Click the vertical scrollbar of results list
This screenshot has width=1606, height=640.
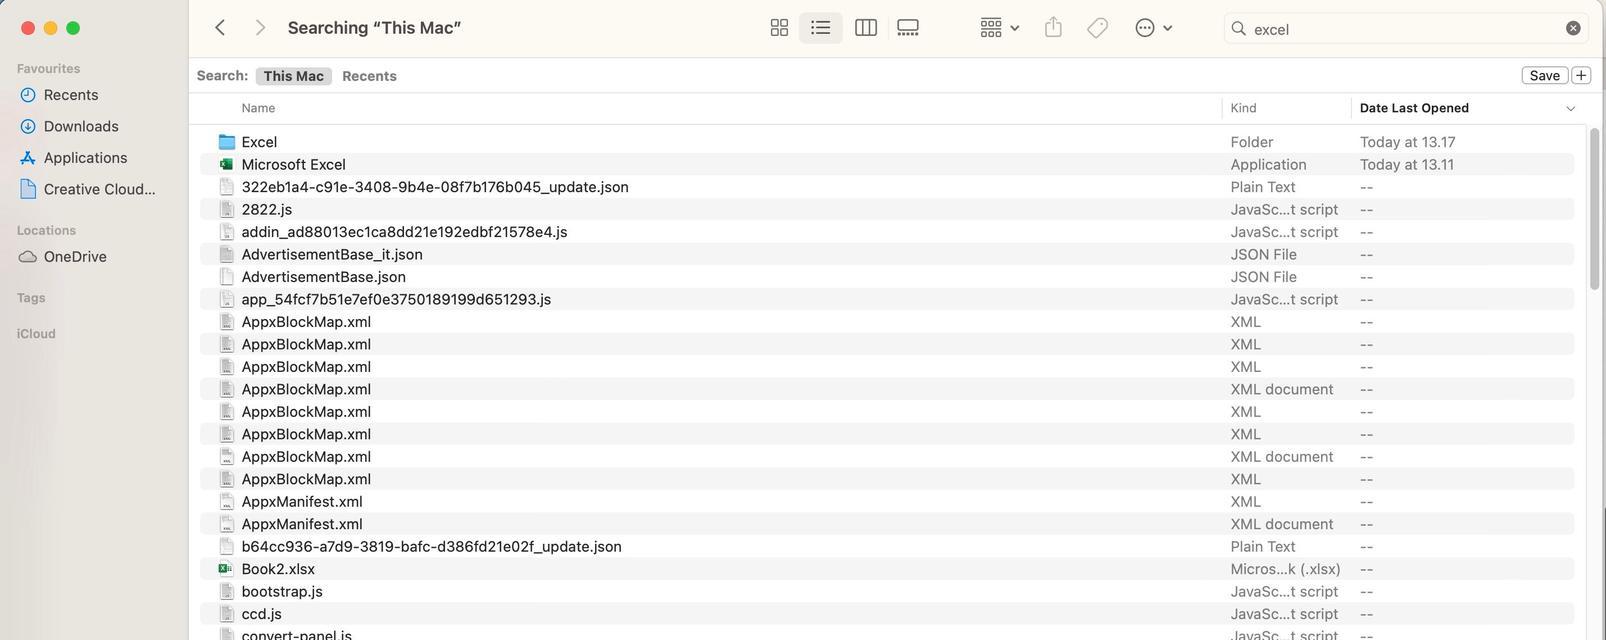pyautogui.click(x=1594, y=210)
